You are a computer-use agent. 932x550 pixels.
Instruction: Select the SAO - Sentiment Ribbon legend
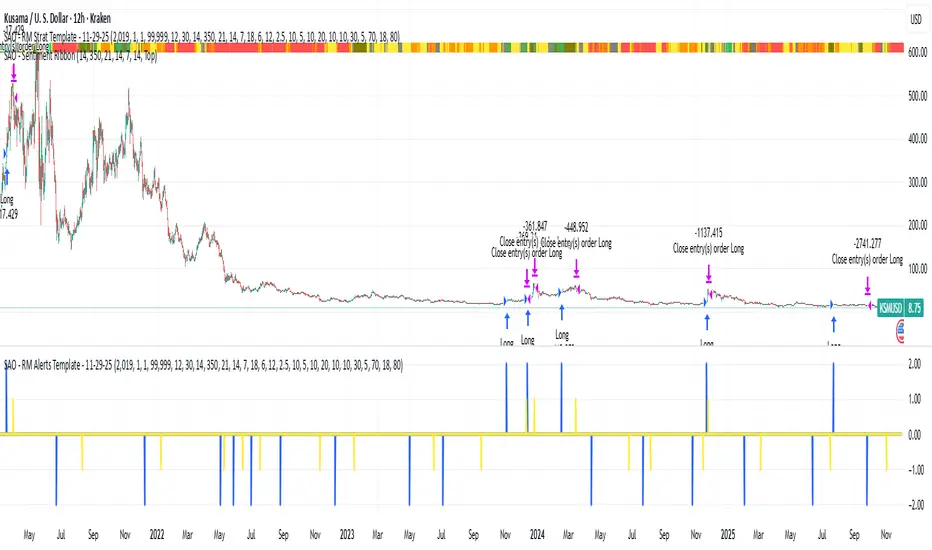click(80, 56)
